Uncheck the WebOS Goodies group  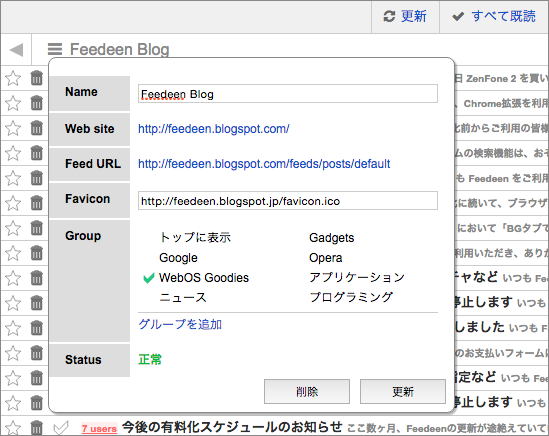click(x=196, y=278)
